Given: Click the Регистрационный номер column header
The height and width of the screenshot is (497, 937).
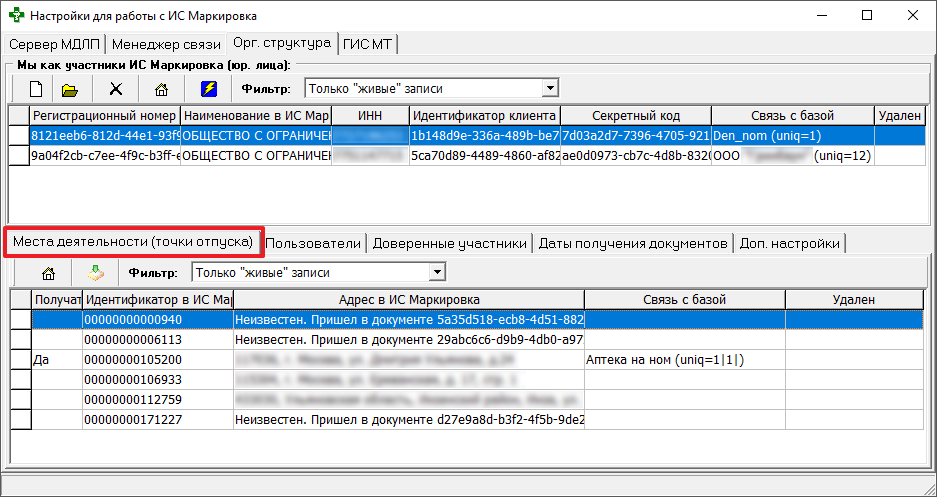Looking at the screenshot, I should (105, 116).
